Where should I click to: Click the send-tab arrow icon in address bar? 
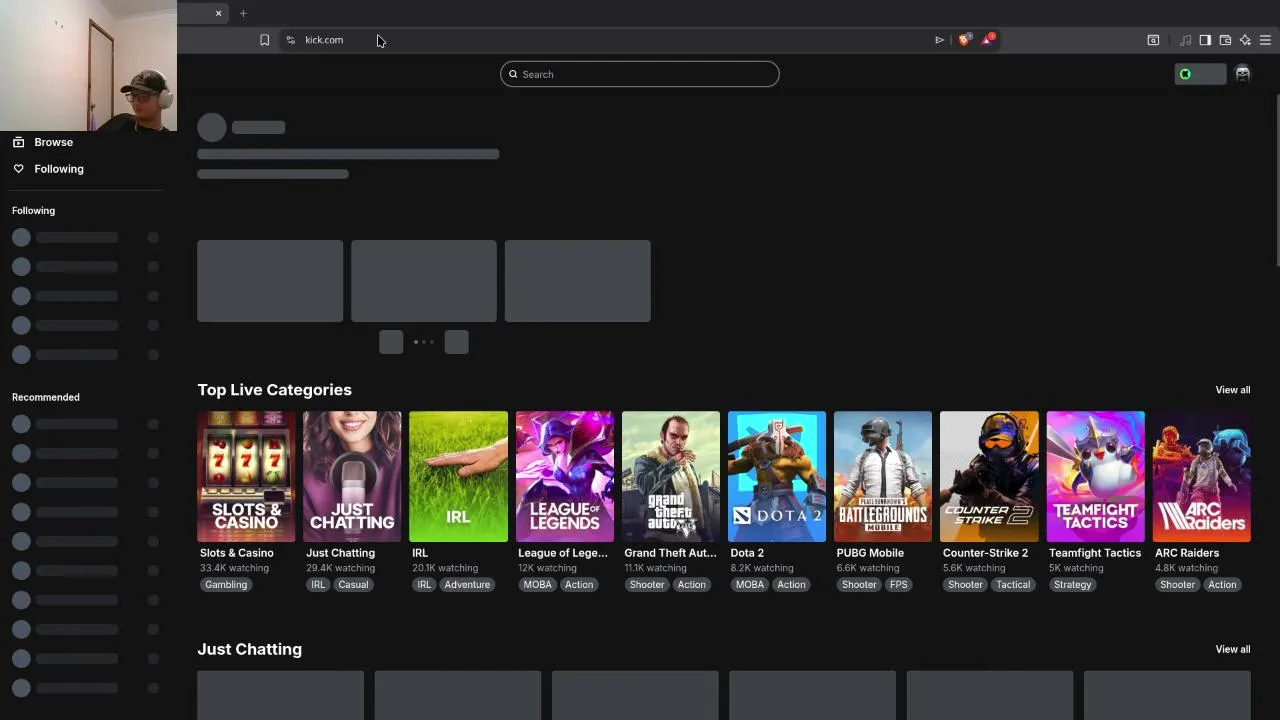click(939, 40)
